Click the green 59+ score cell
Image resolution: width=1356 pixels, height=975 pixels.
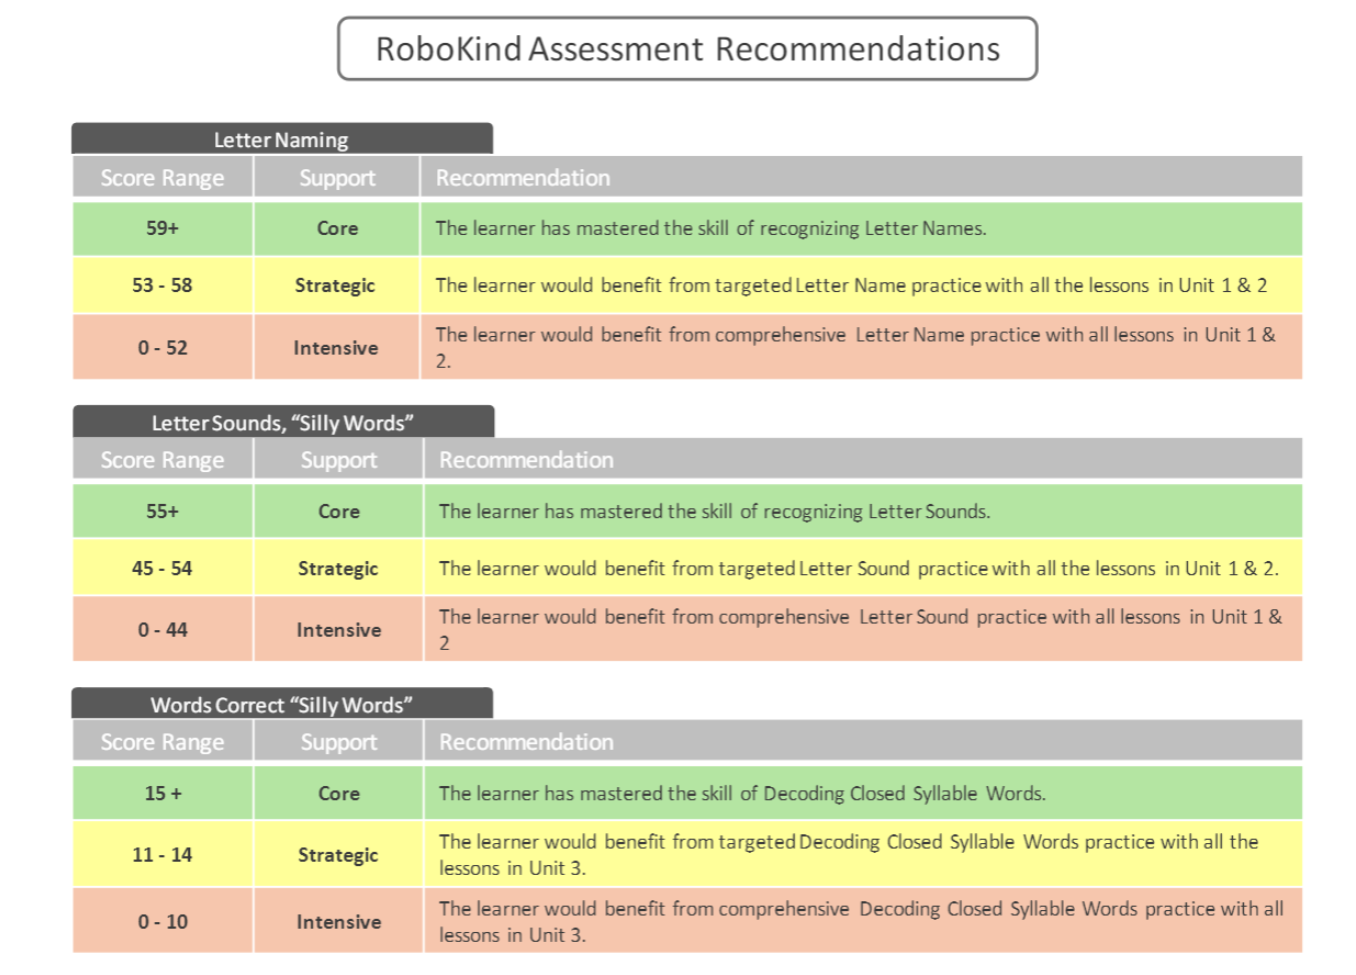point(162,228)
